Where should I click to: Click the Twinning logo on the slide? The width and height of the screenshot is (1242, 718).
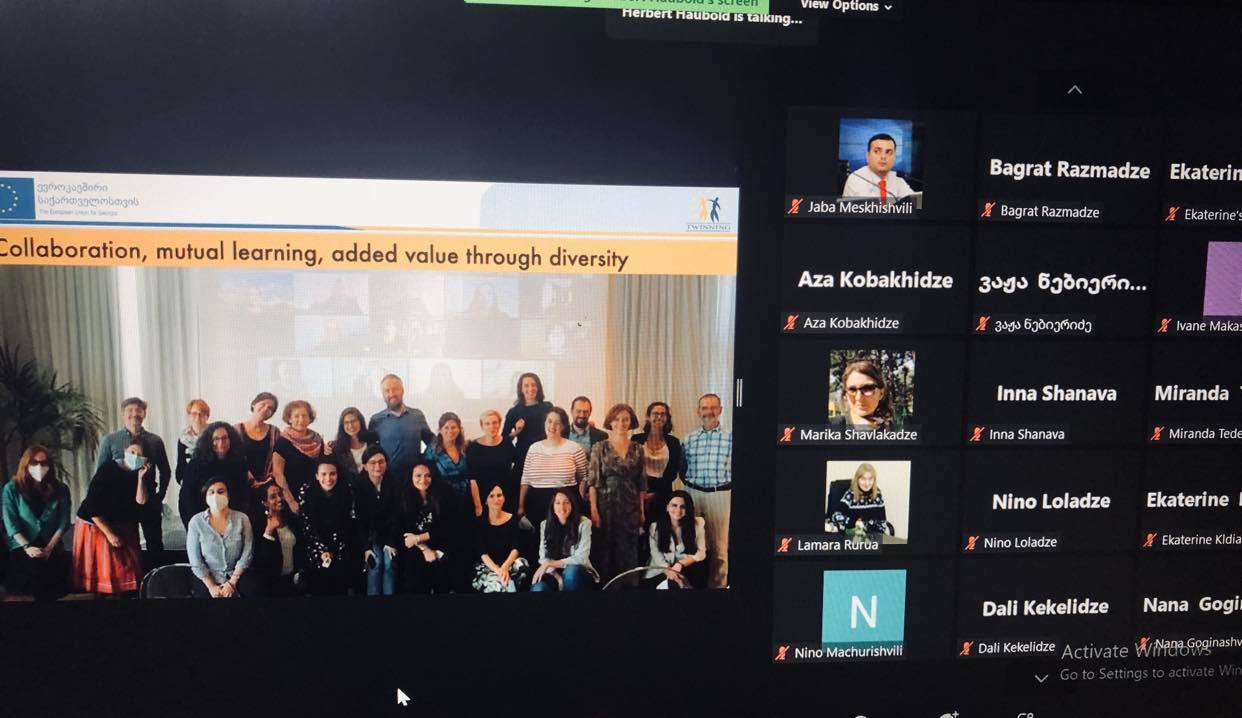click(711, 212)
